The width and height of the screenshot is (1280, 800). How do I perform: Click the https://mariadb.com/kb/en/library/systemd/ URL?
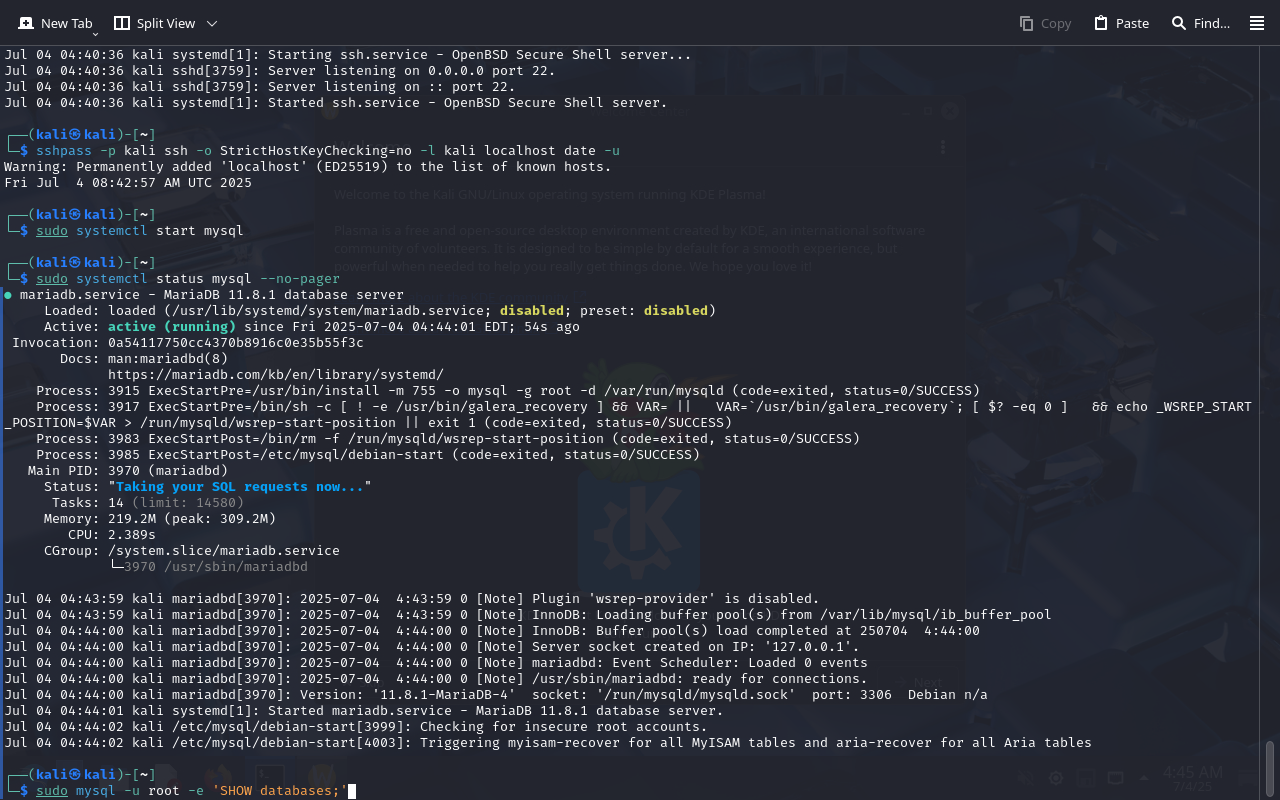pyautogui.click(x=276, y=375)
